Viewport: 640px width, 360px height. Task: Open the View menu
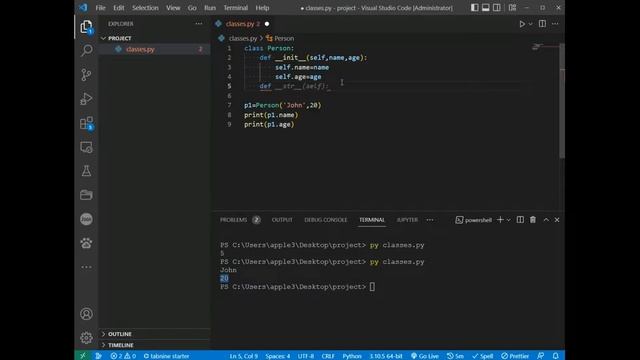tap(173, 8)
